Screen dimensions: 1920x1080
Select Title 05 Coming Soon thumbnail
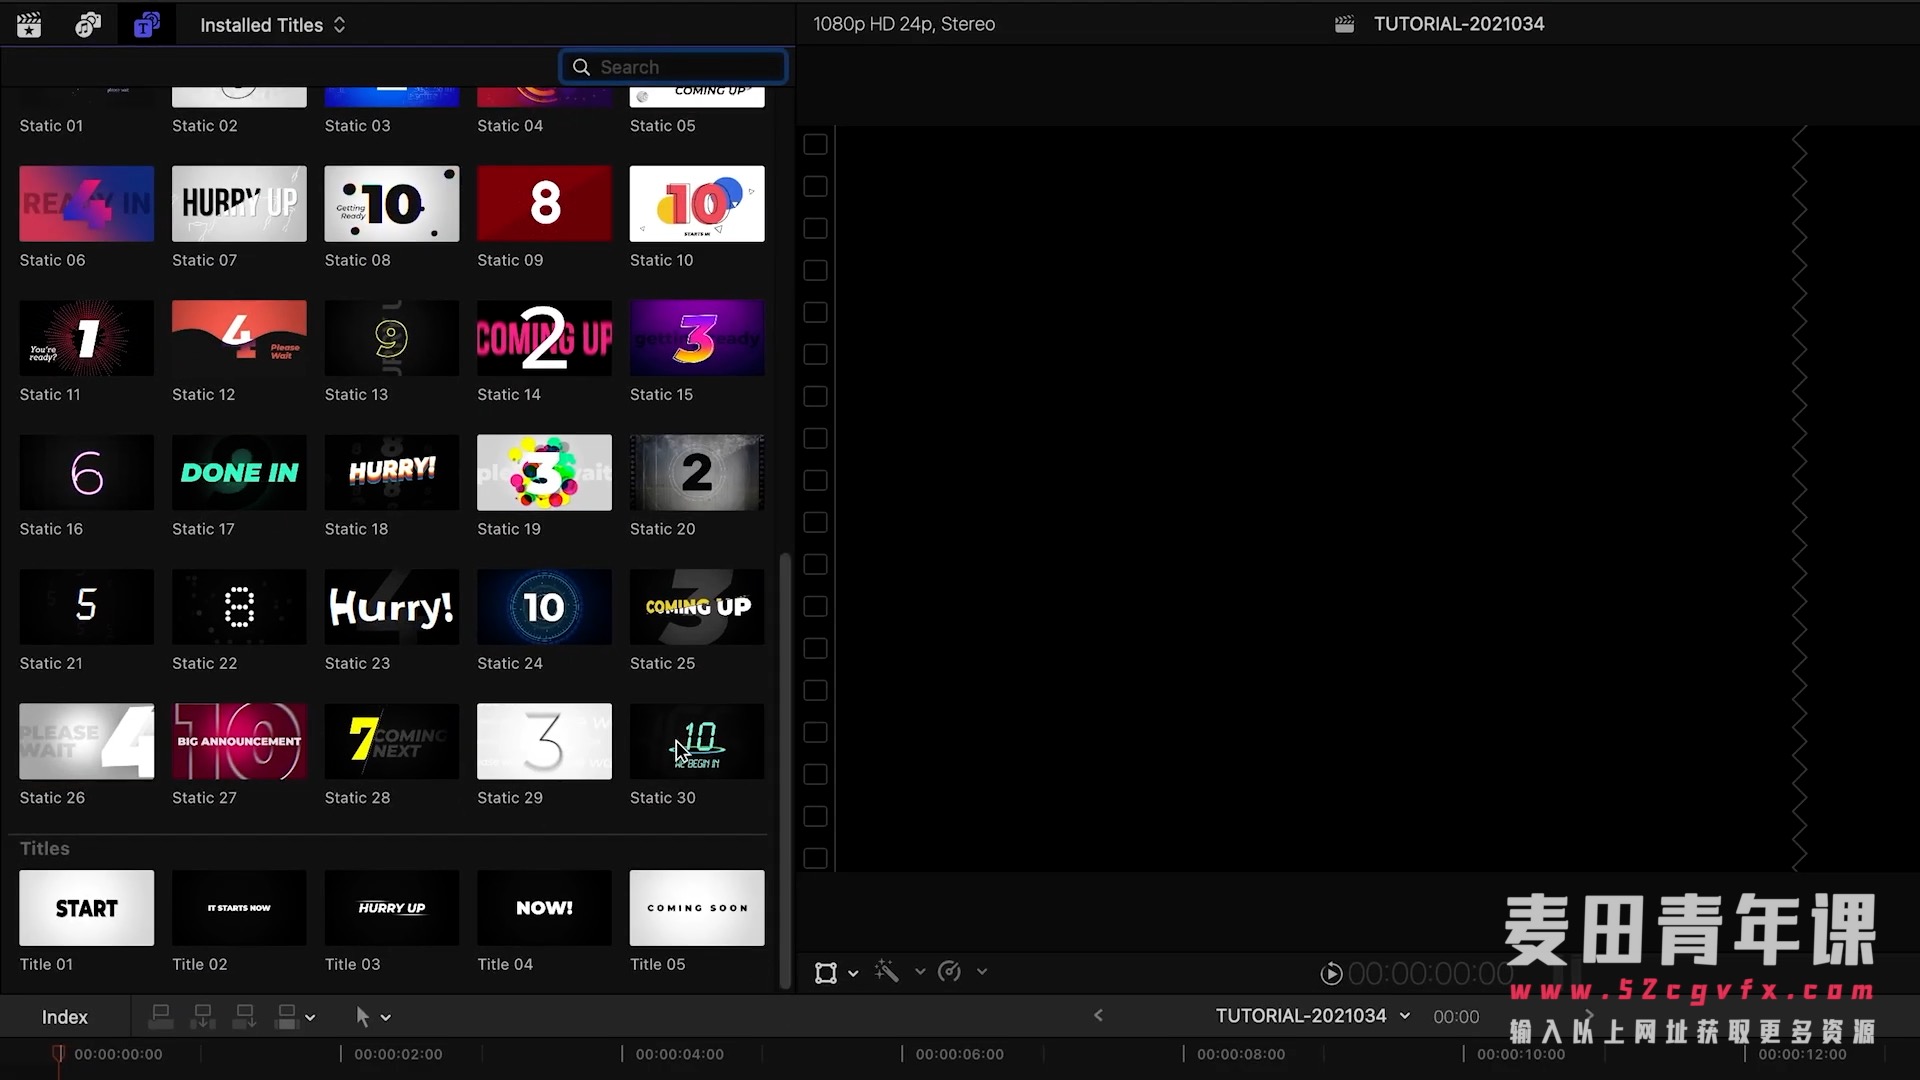click(697, 908)
